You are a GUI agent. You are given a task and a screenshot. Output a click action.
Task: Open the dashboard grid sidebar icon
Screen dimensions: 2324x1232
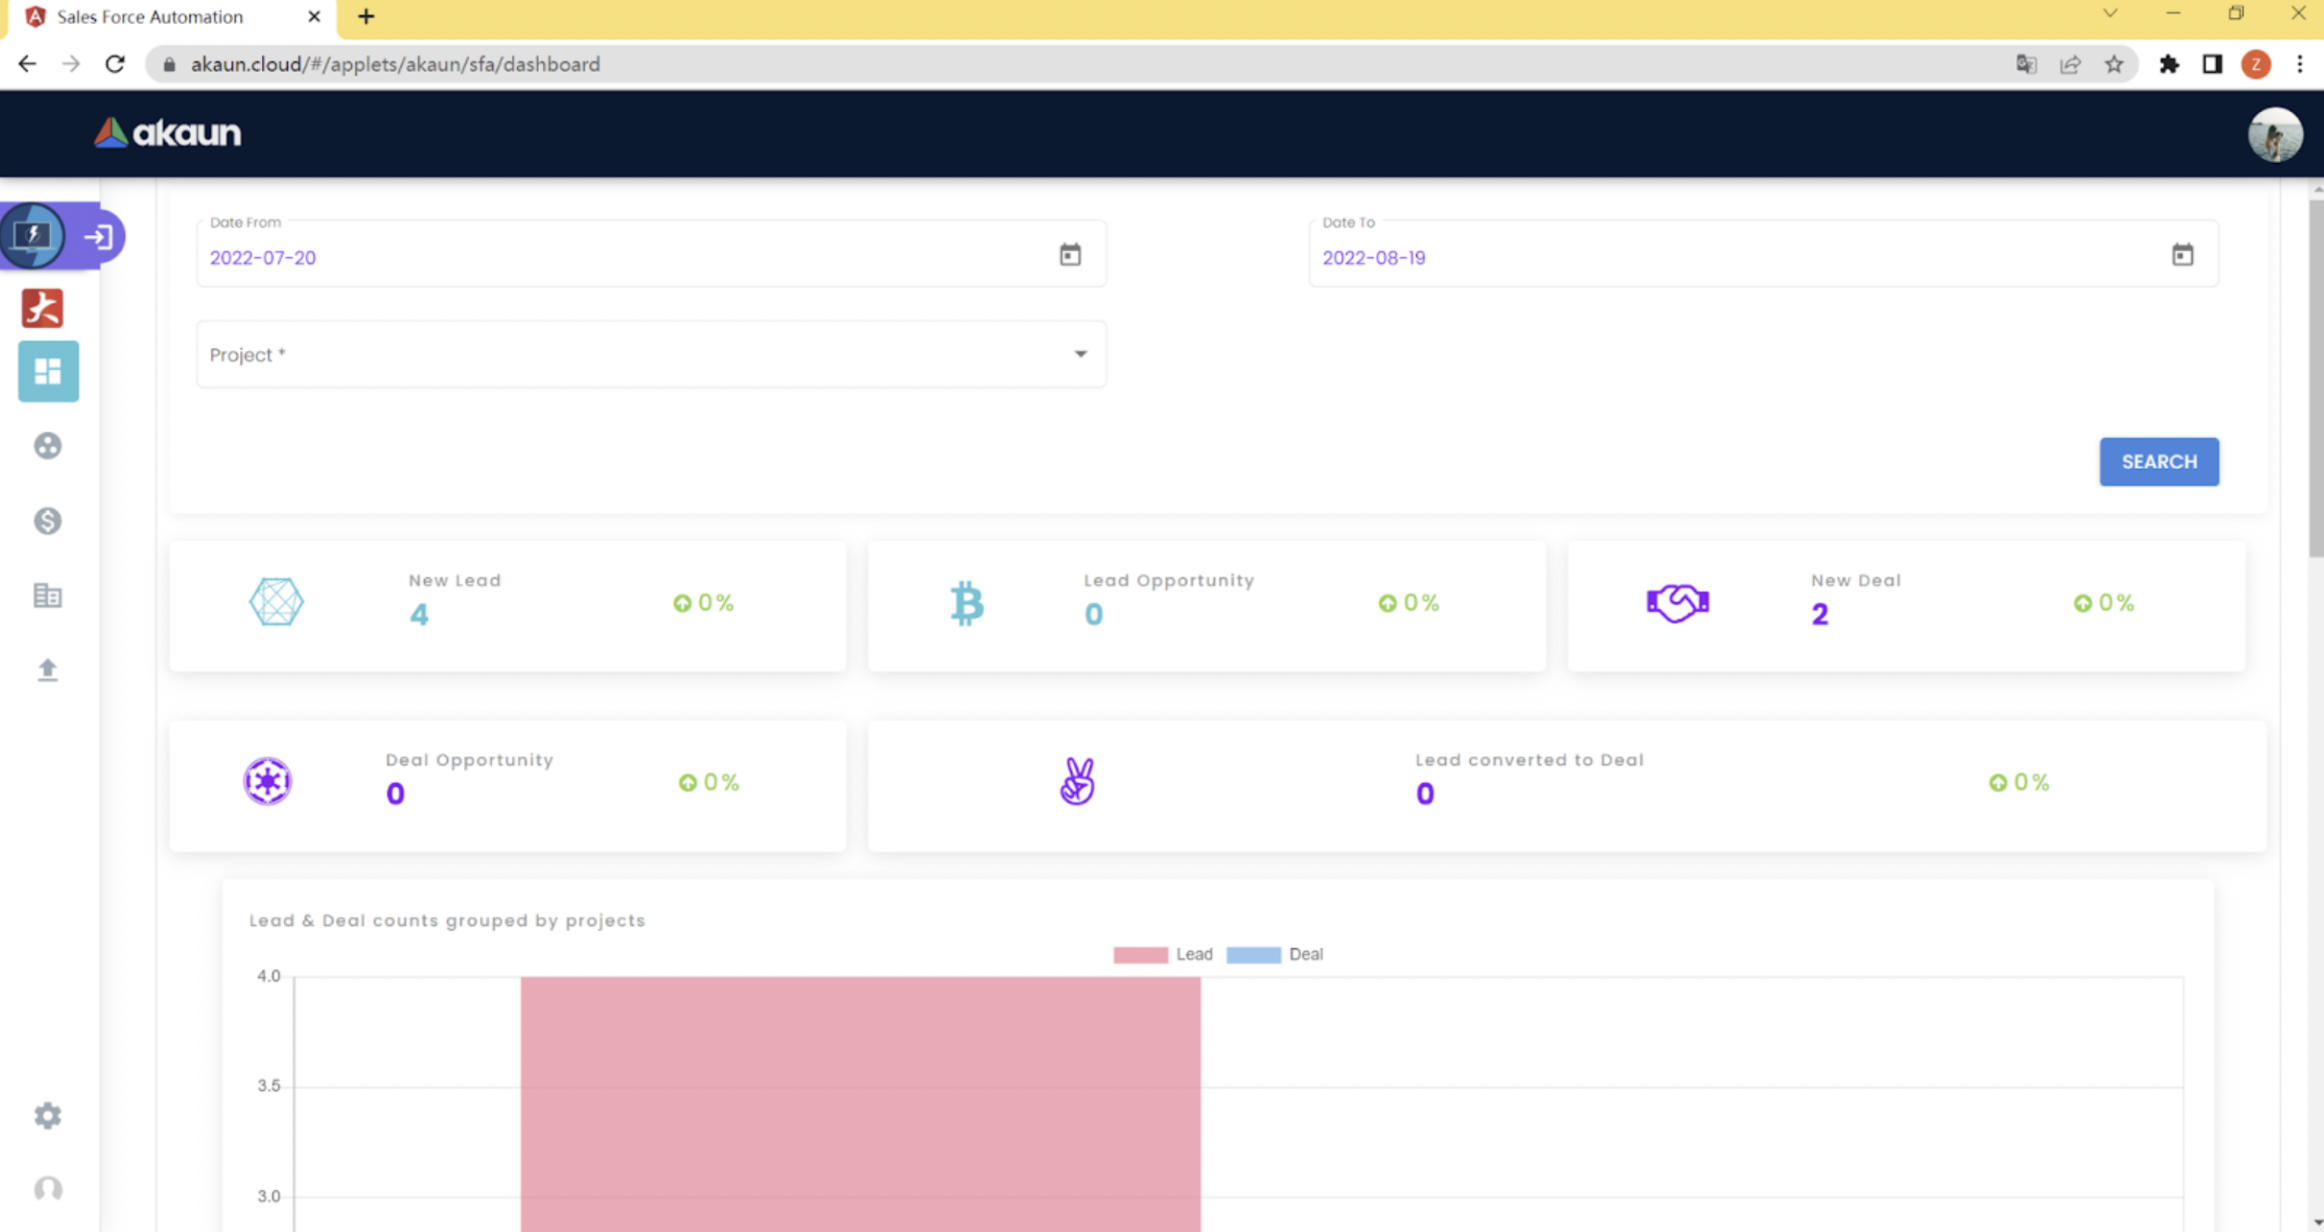(x=48, y=372)
